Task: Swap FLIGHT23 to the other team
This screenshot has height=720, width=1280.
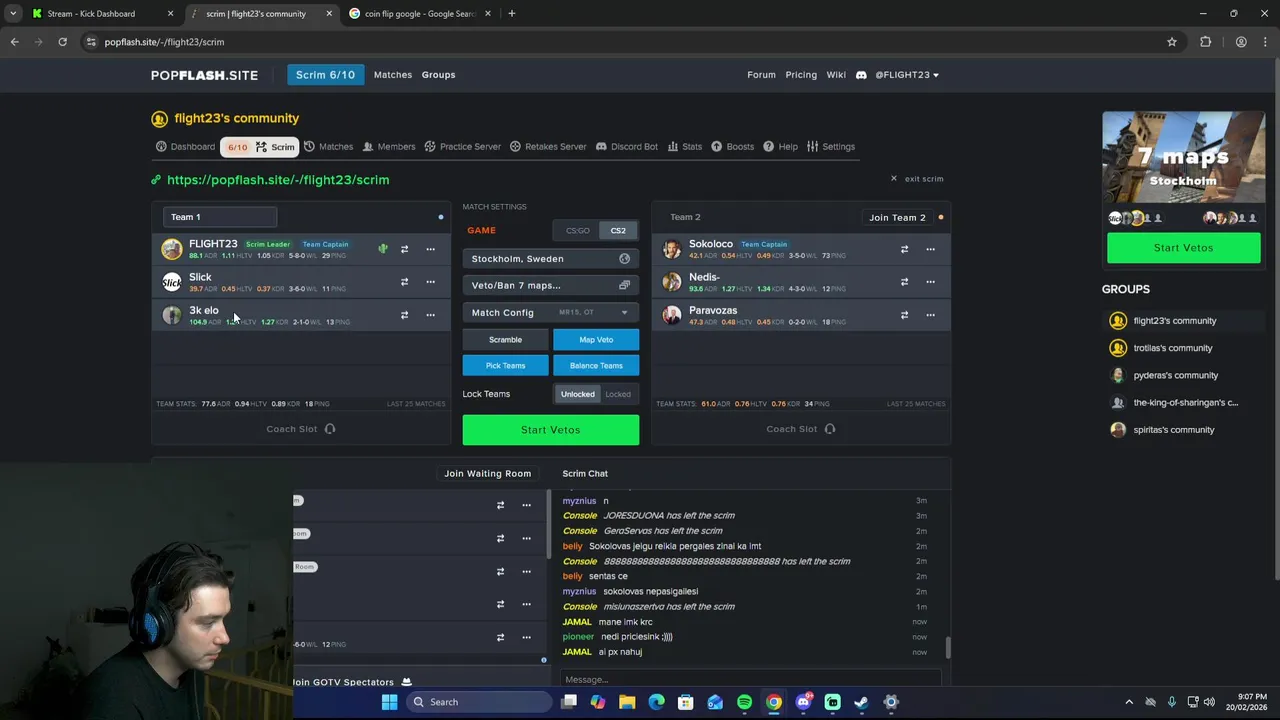Action: tap(404, 249)
